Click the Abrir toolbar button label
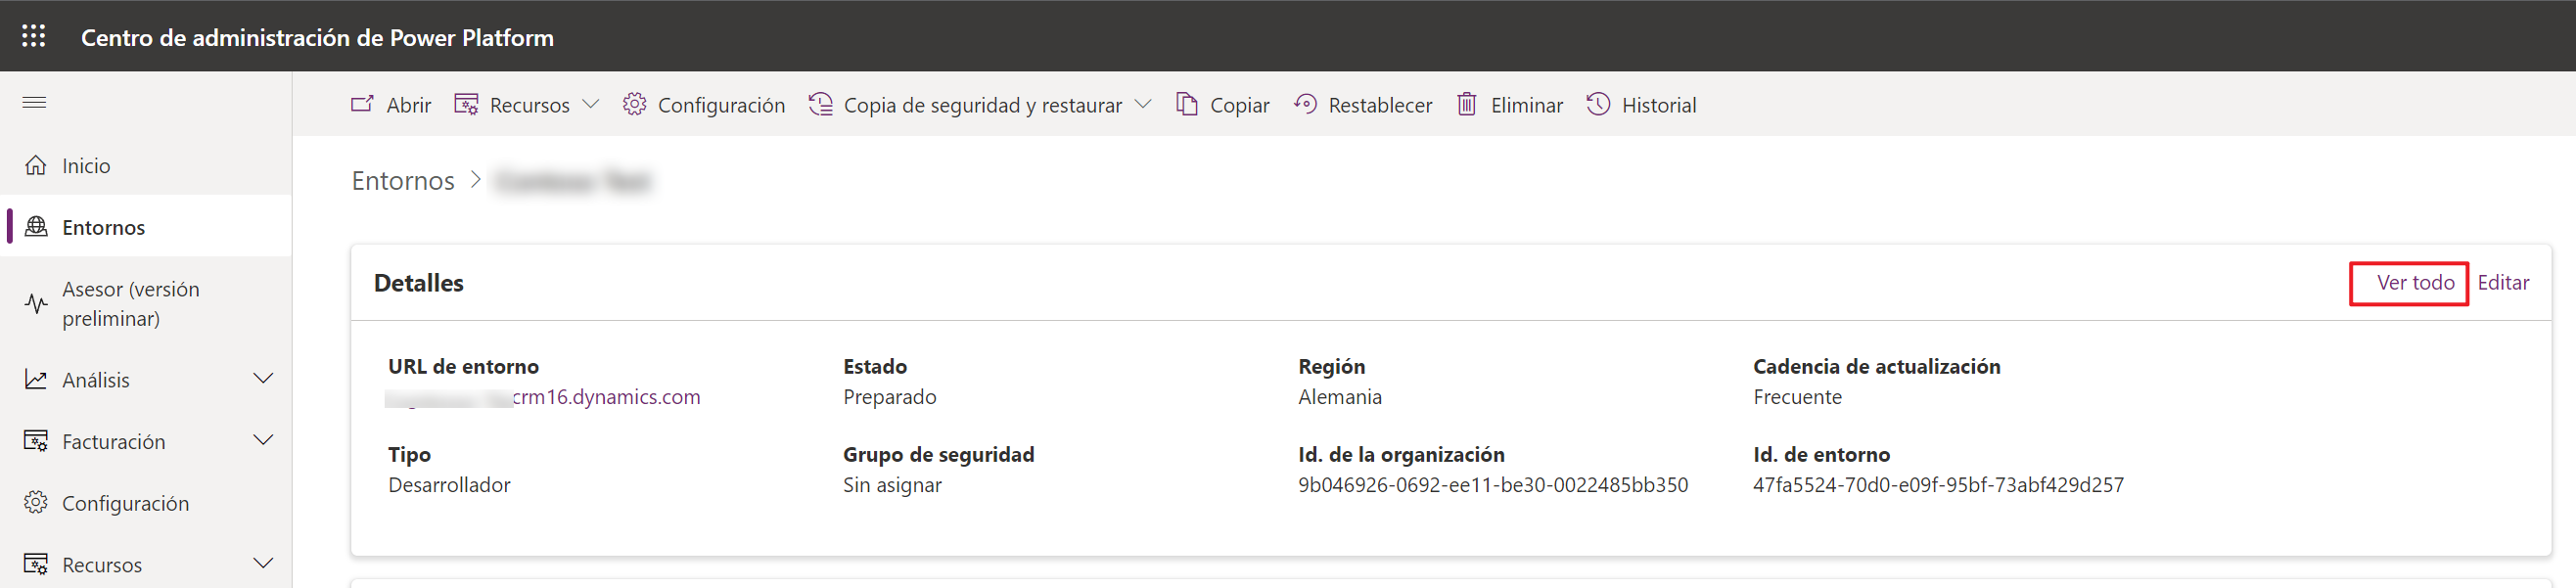Screen dimensions: 2576x588 [409, 105]
